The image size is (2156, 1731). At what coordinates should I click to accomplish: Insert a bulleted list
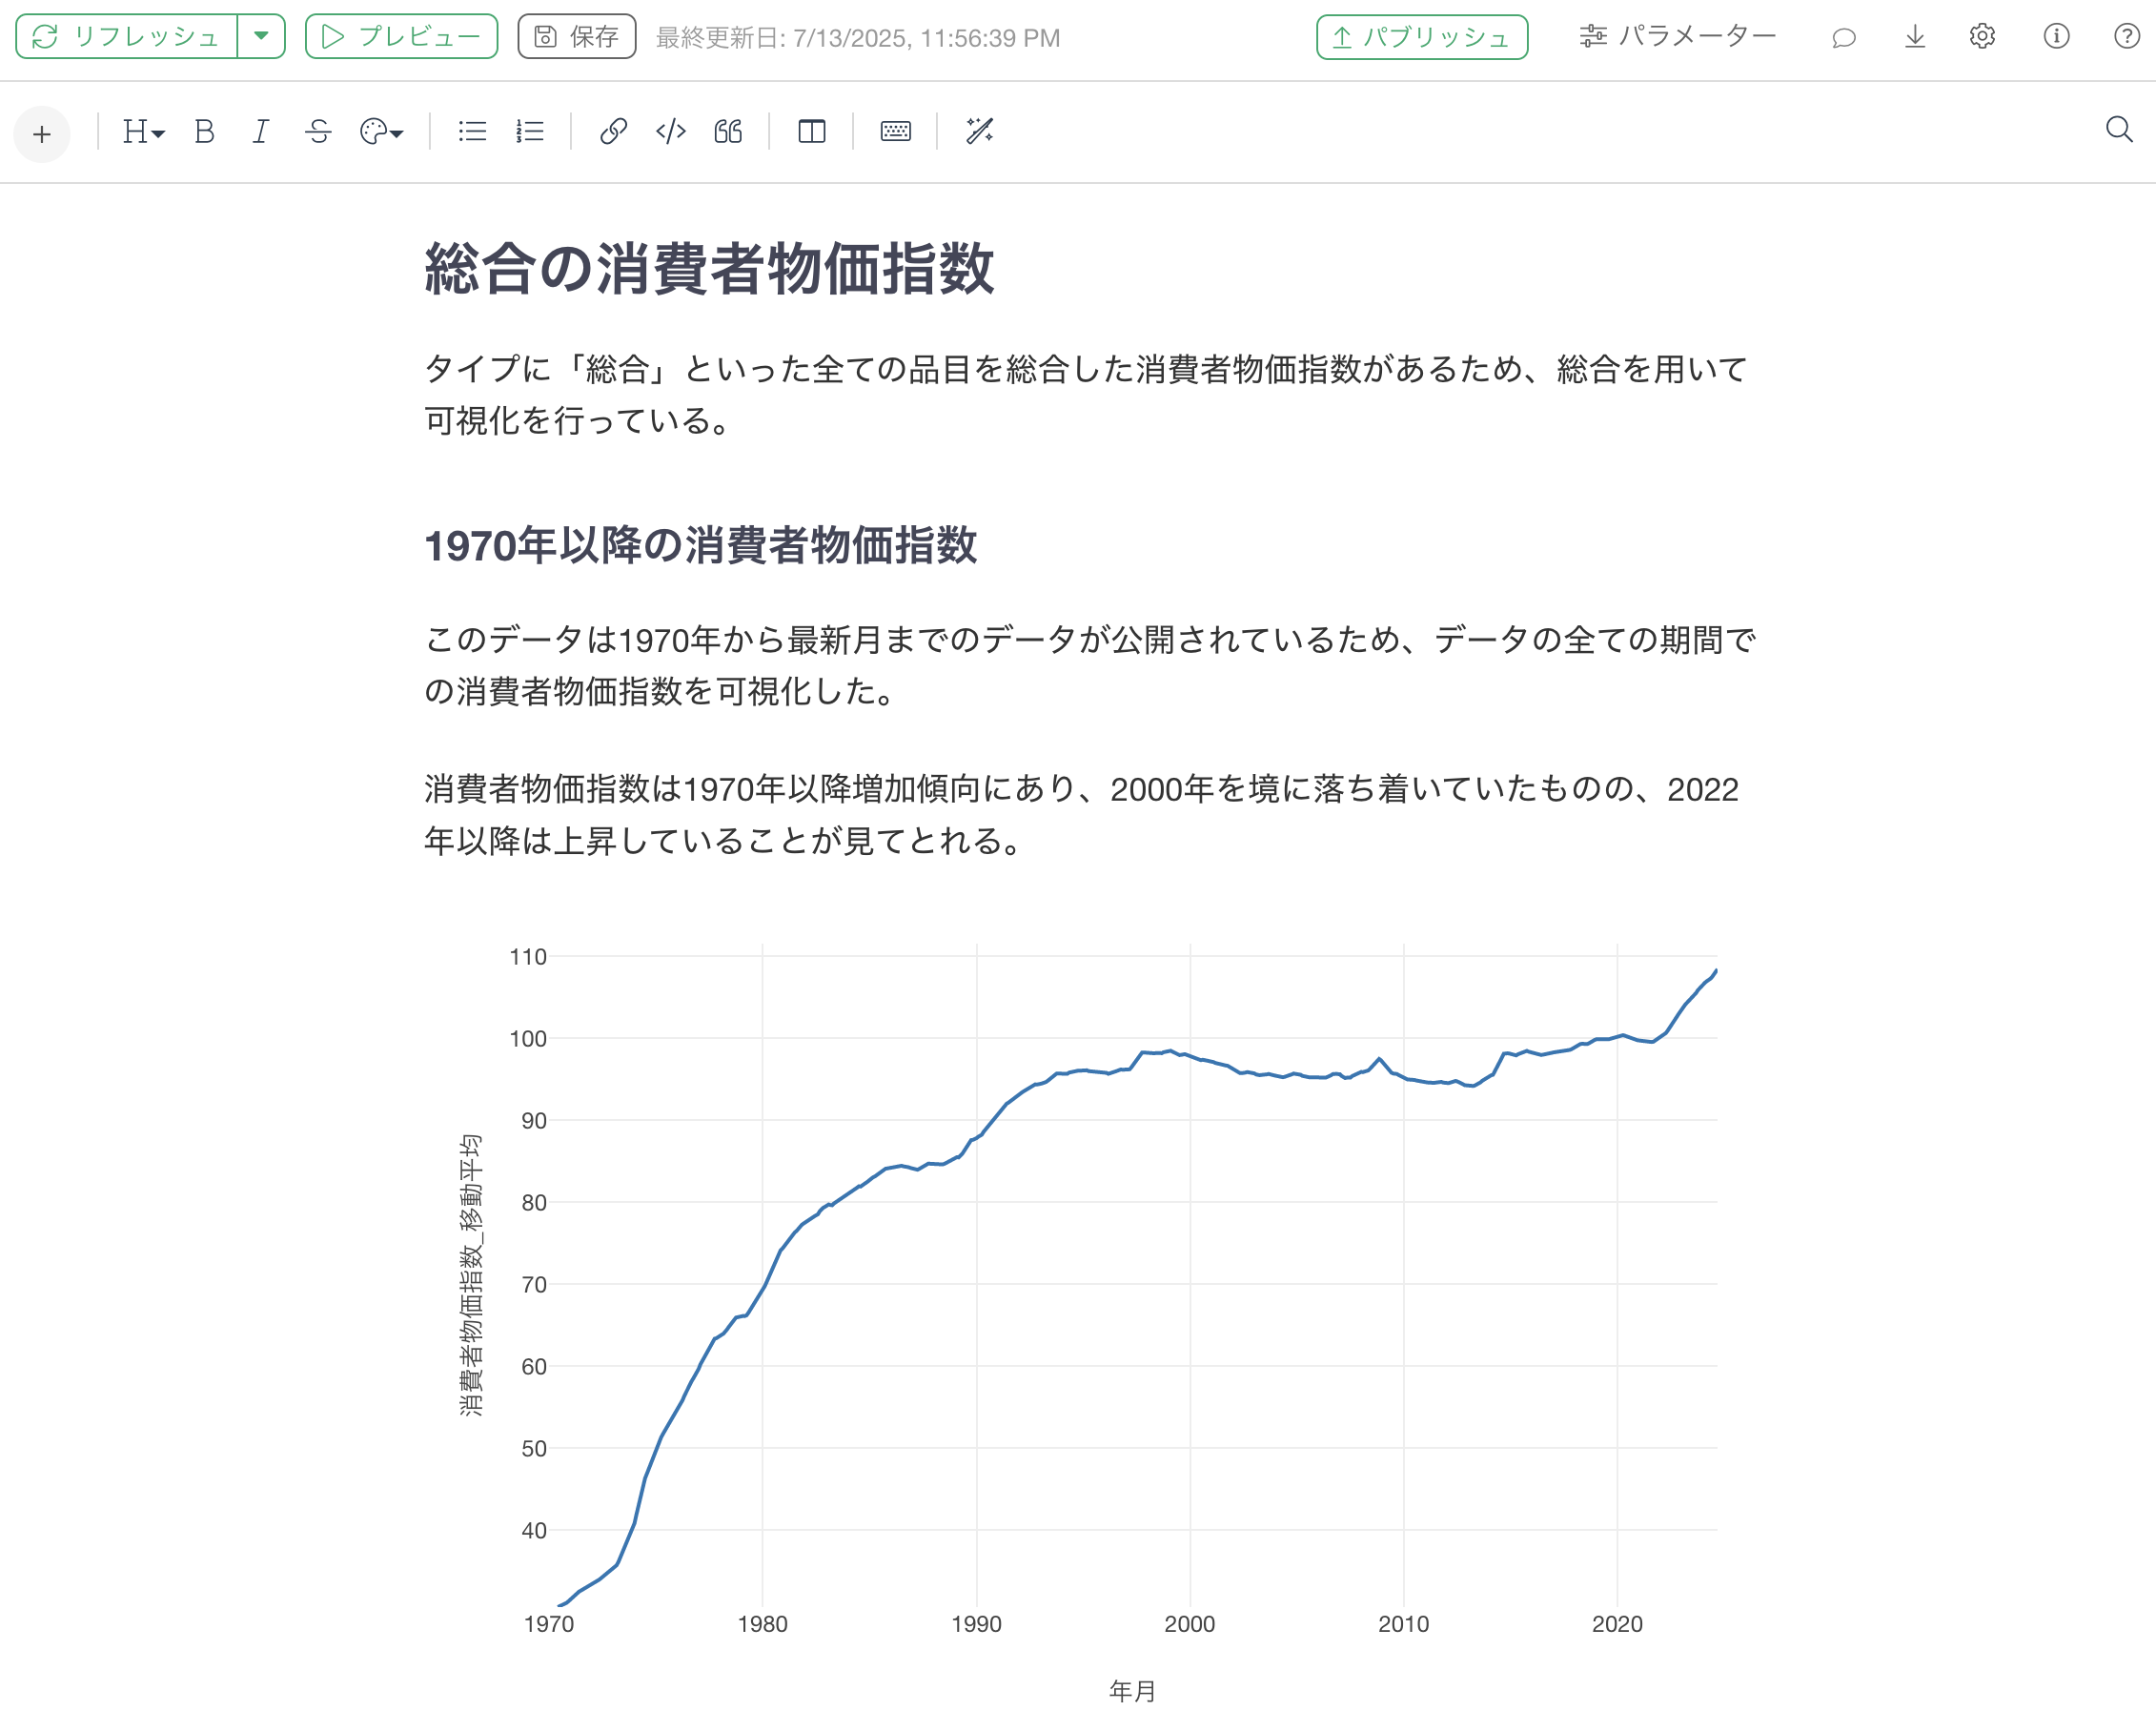472,132
